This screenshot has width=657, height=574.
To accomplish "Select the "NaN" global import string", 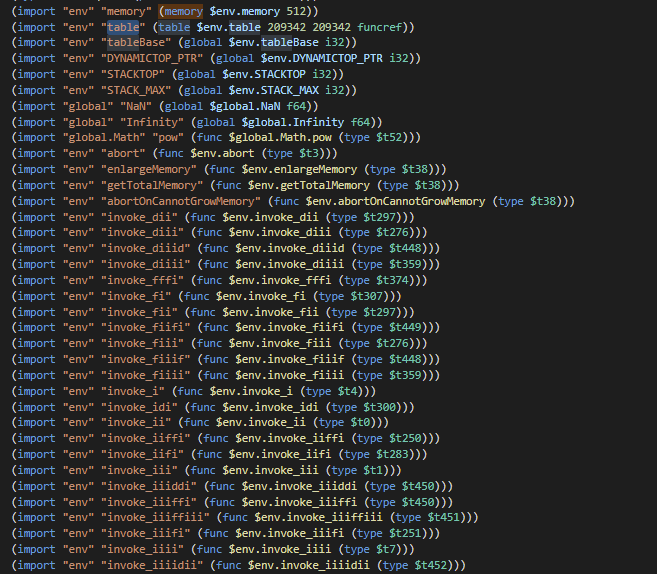I will click(136, 106).
